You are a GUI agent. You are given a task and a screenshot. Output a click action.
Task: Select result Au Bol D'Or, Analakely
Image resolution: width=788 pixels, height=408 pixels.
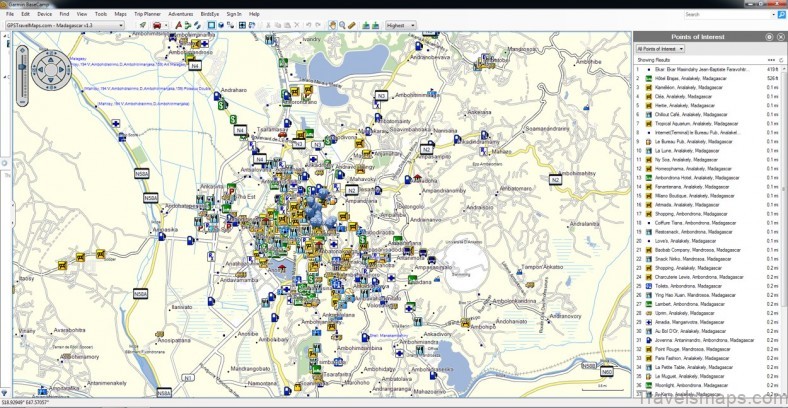(708, 331)
